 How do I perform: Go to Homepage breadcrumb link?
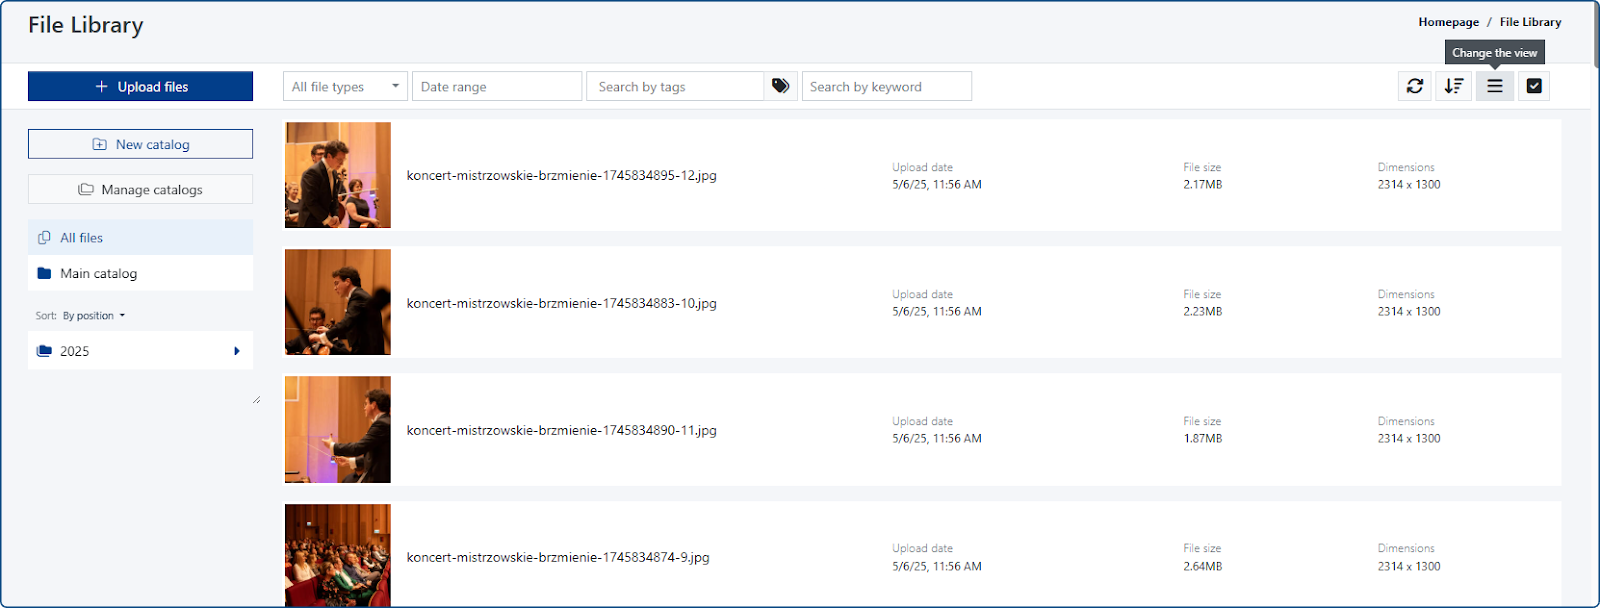coord(1448,22)
